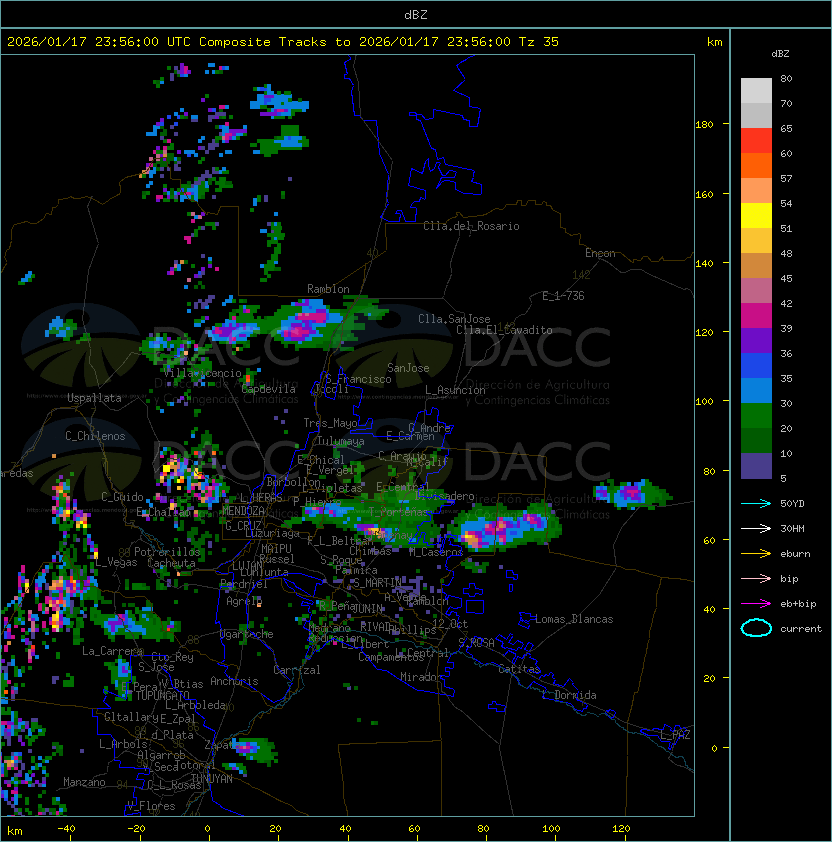Click the MAIPU map label

click(276, 549)
